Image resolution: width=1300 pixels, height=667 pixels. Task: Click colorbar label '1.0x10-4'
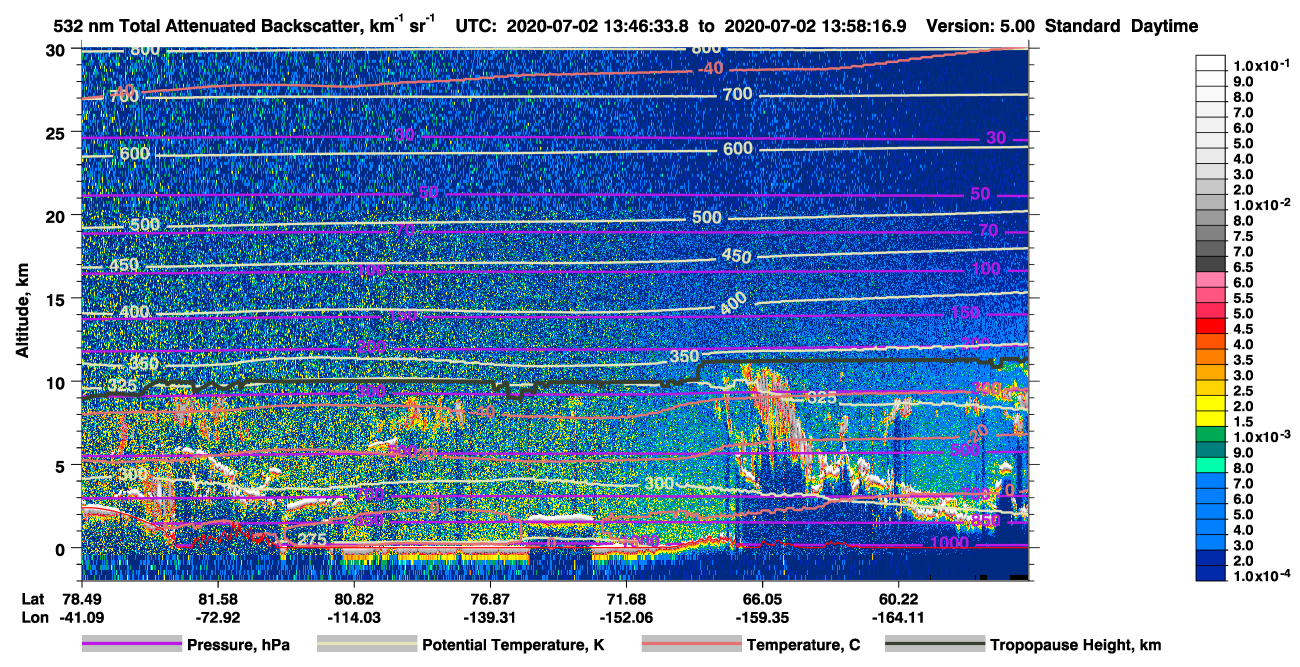[1262, 576]
